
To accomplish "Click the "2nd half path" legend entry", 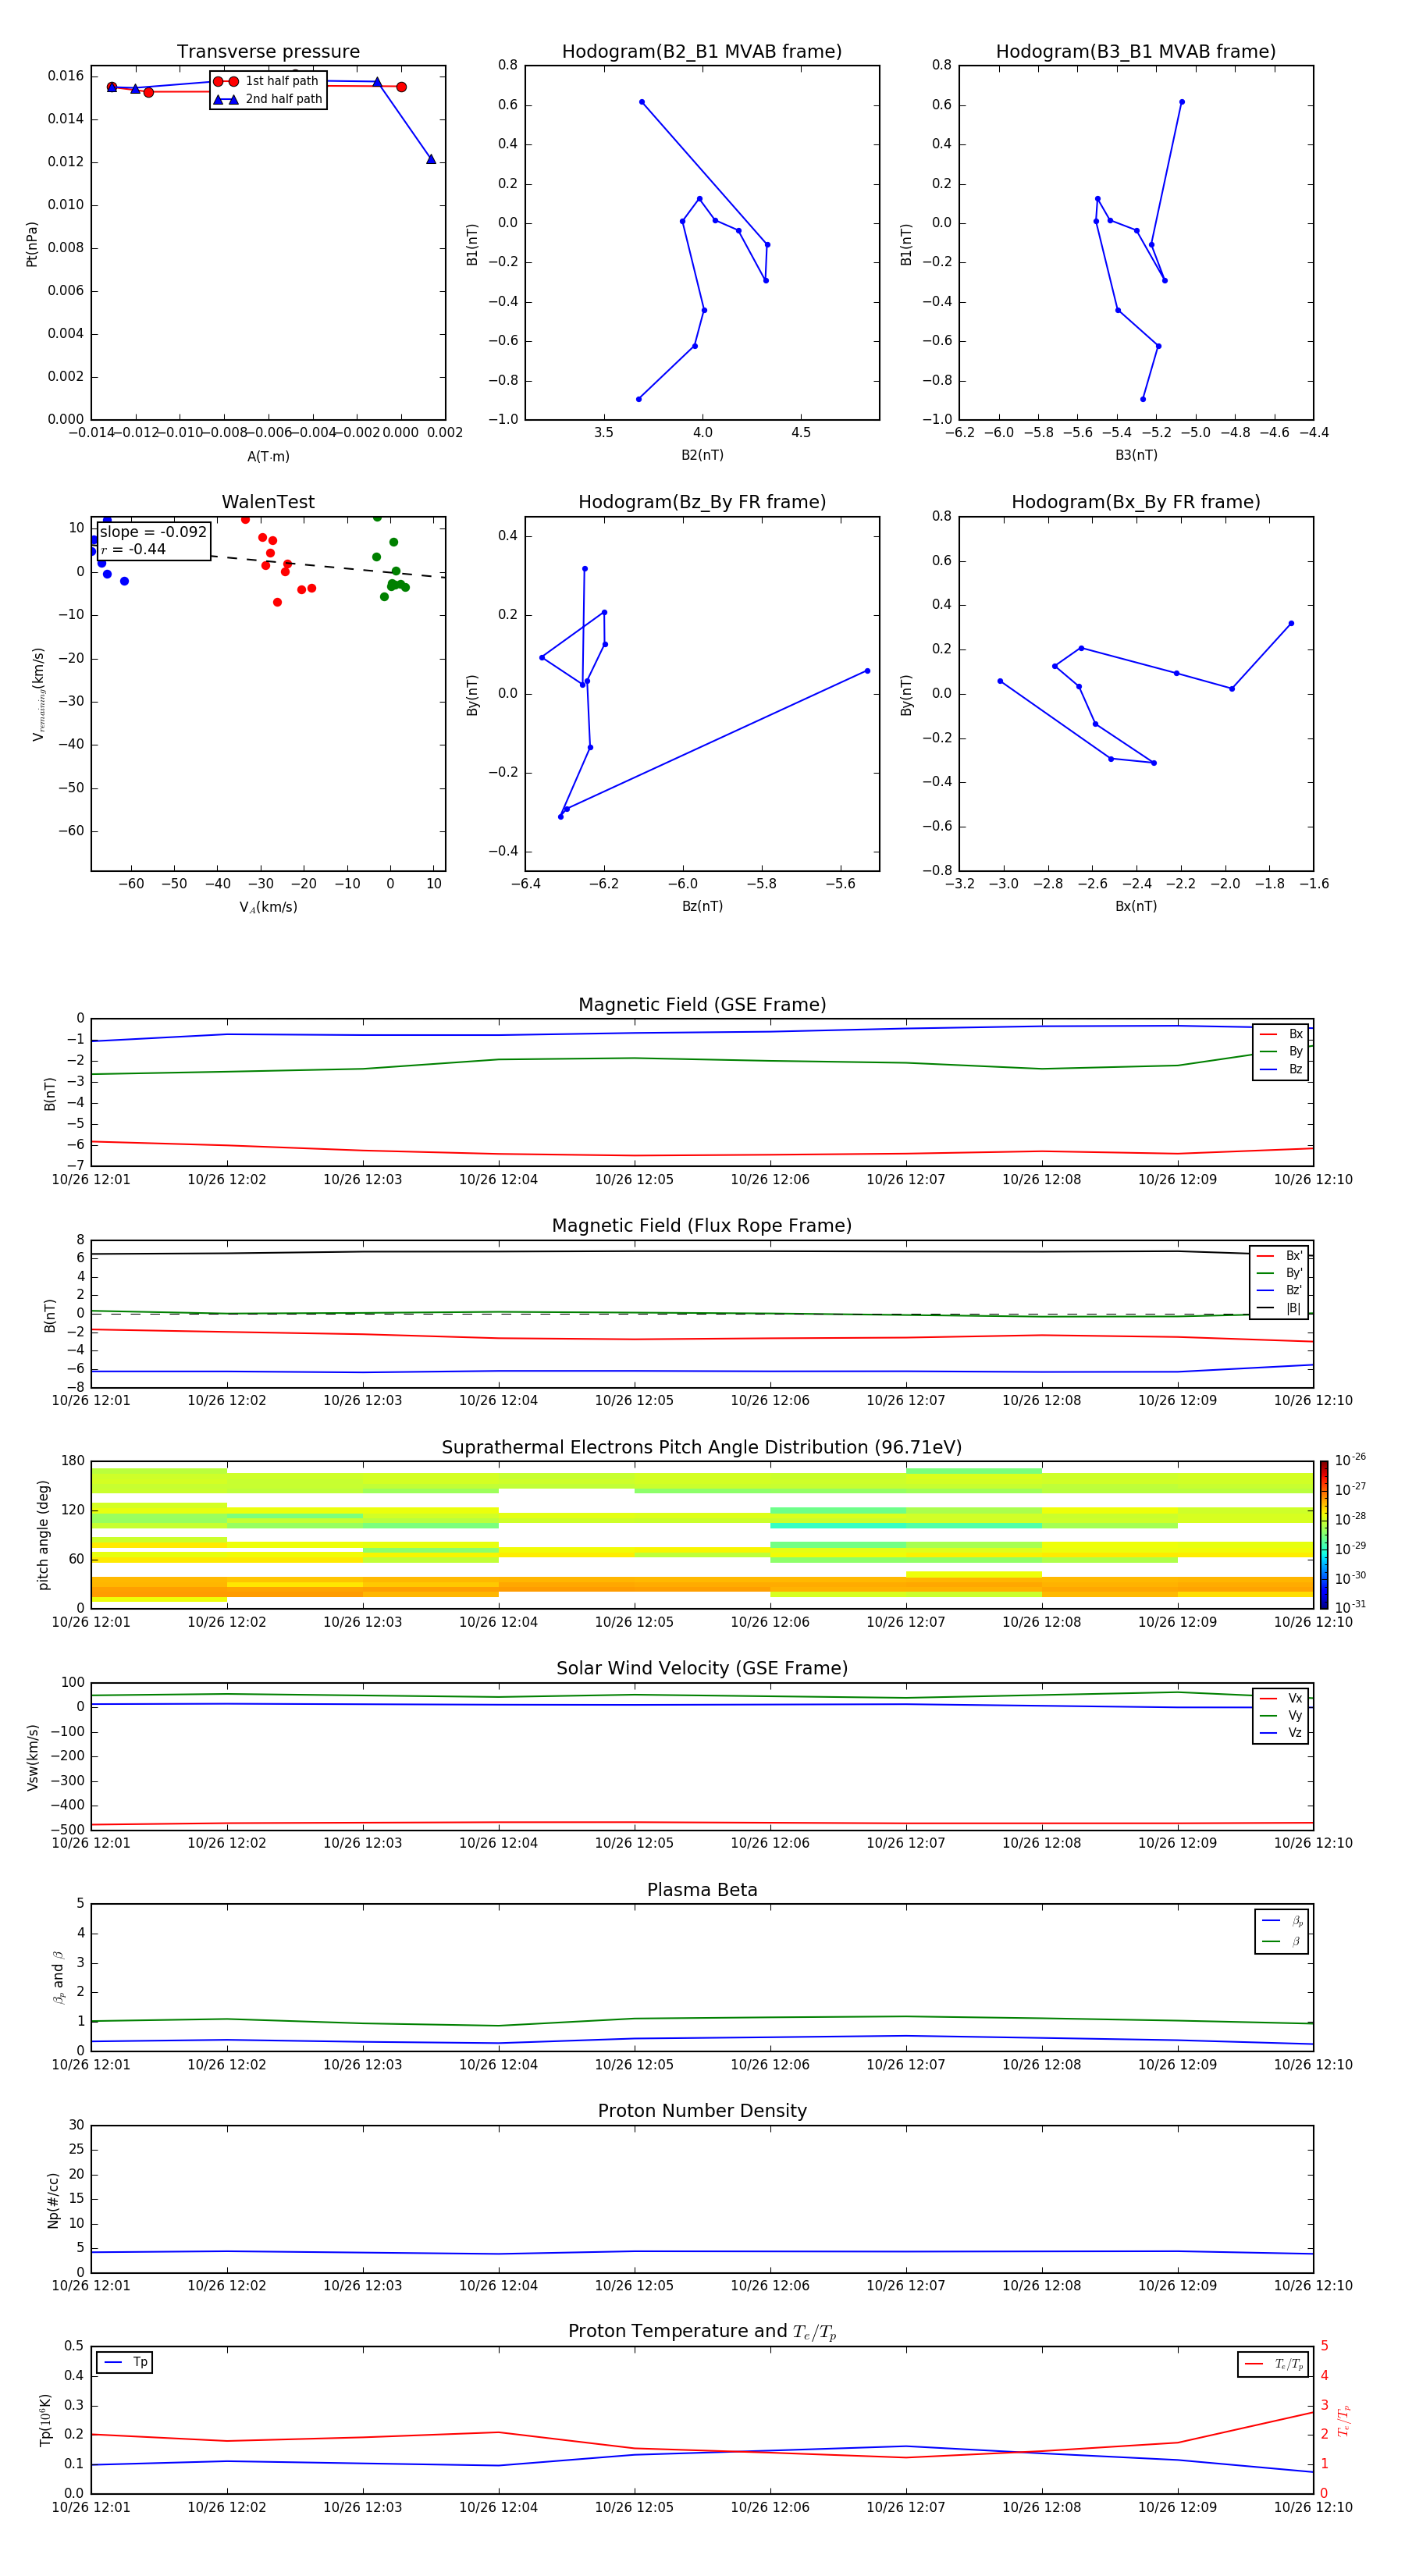I will coord(266,99).
